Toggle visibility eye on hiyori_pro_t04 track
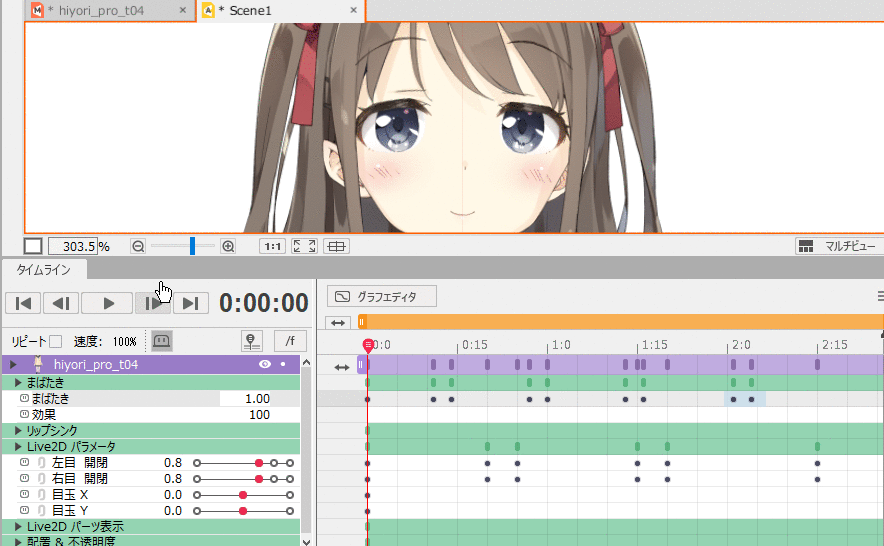 265,365
